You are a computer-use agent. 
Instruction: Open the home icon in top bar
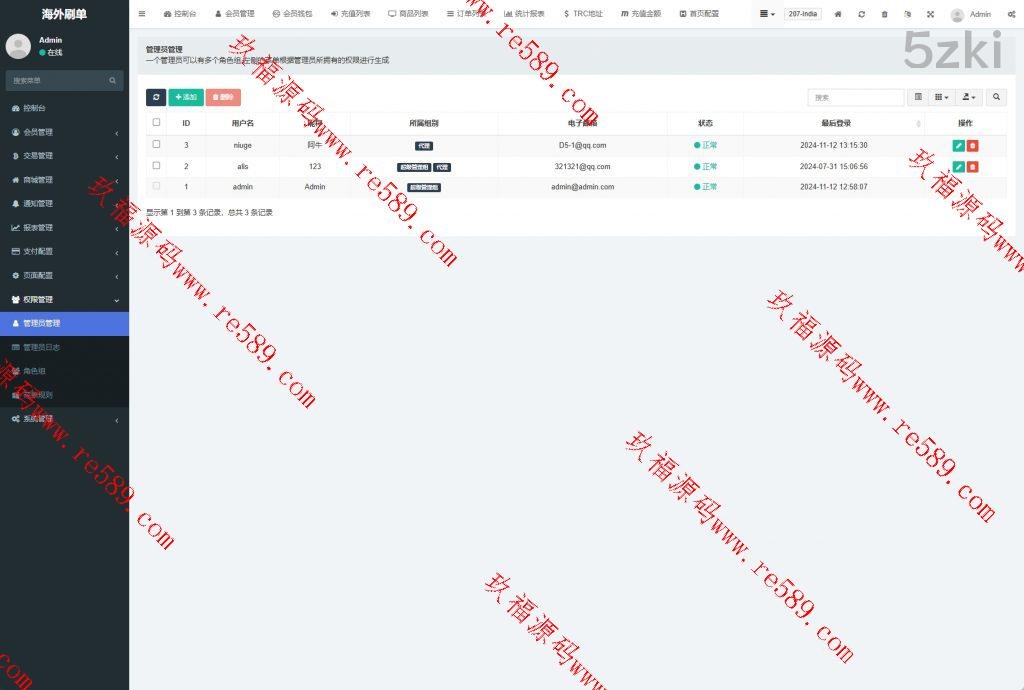pyautogui.click(x=838, y=14)
